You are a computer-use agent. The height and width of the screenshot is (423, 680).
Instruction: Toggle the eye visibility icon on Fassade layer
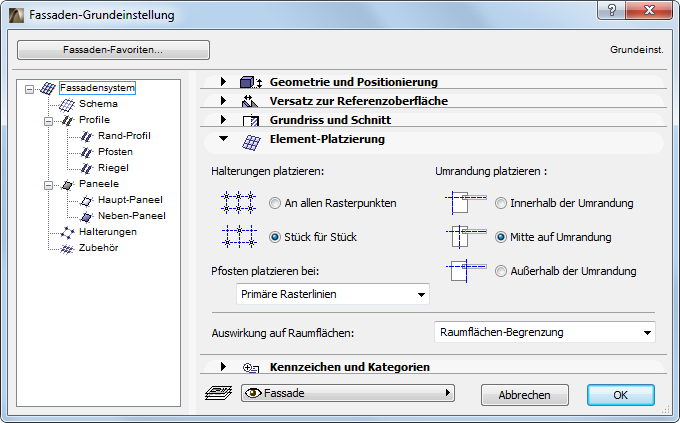(253, 393)
